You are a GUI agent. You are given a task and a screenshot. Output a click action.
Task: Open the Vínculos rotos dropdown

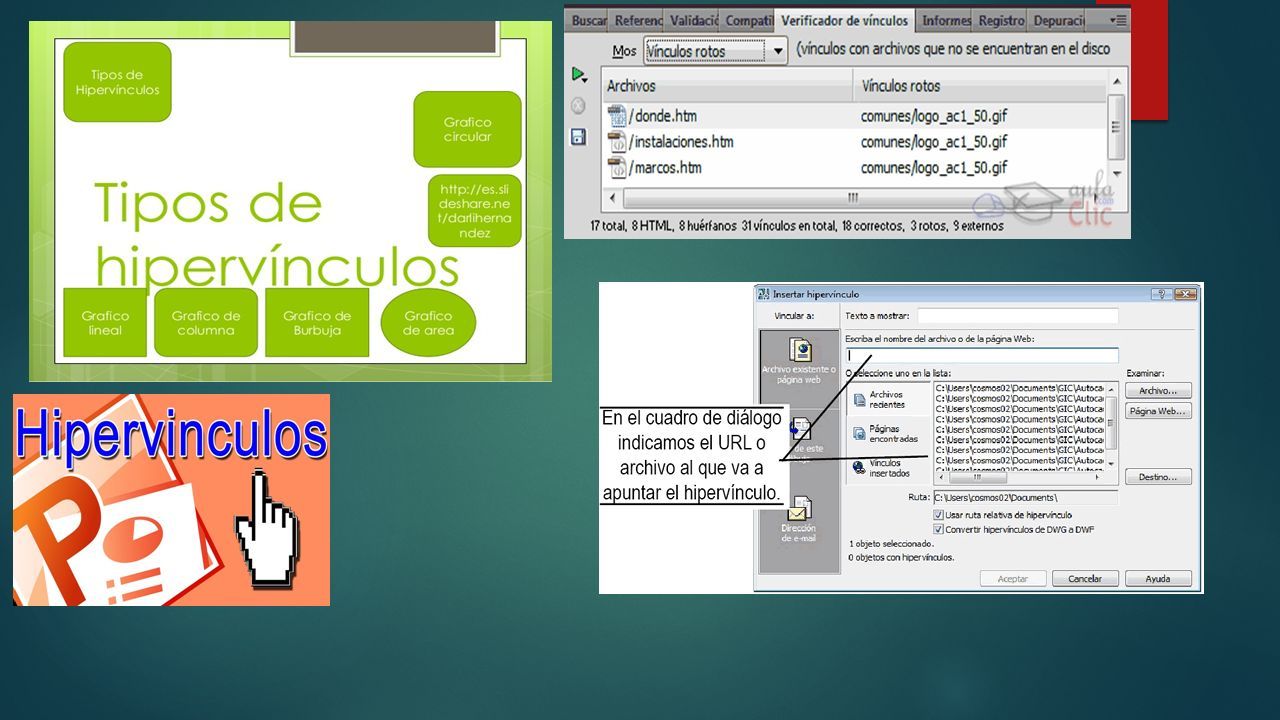coord(716,51)
